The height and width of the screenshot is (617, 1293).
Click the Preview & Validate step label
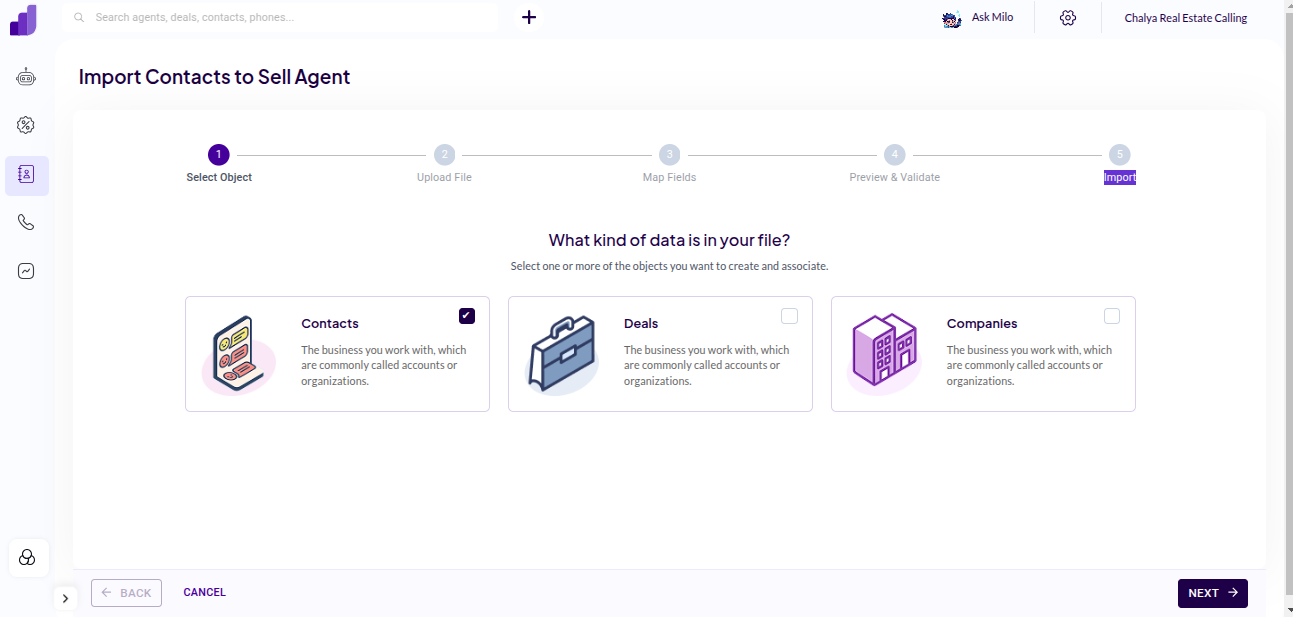(x=895, y=177)
